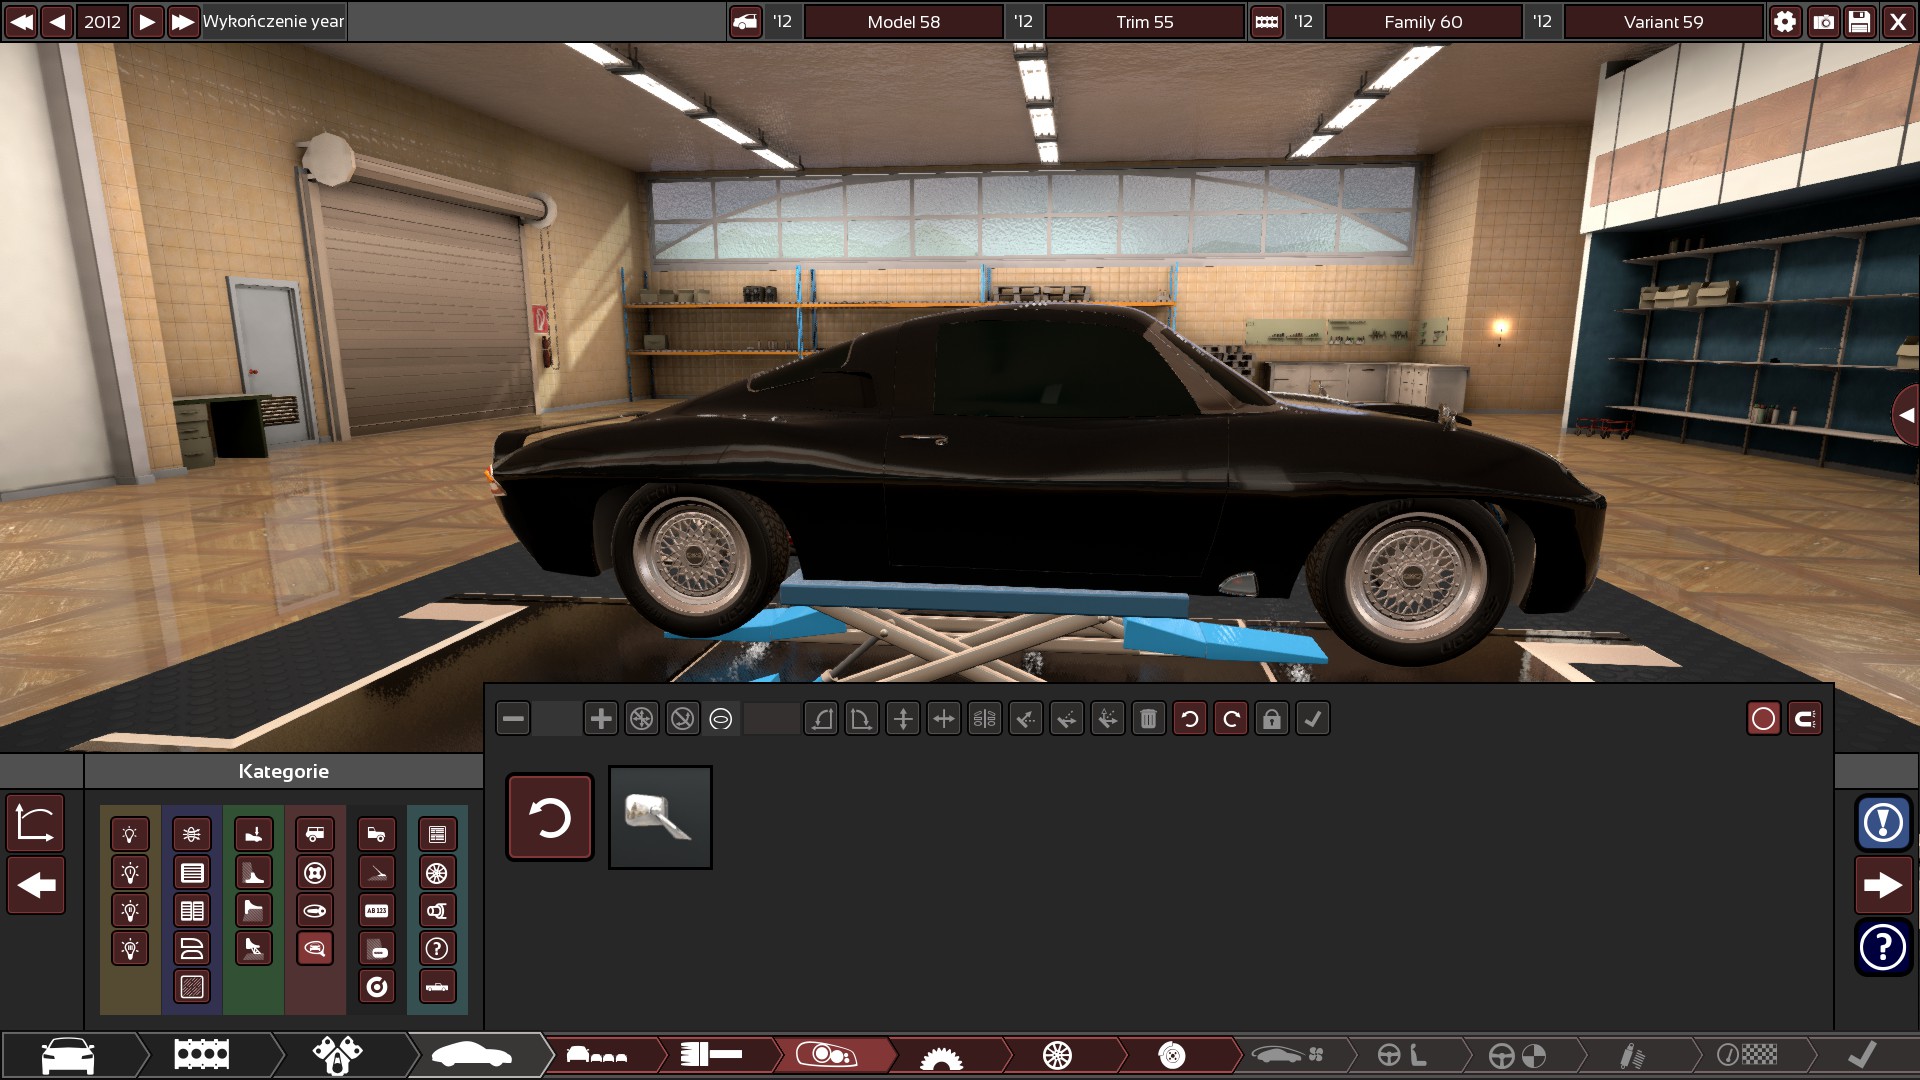Screen dimensions: 1920x1080
Task: Toggle the ellipse shape tool
Action: tap(721, 718)
